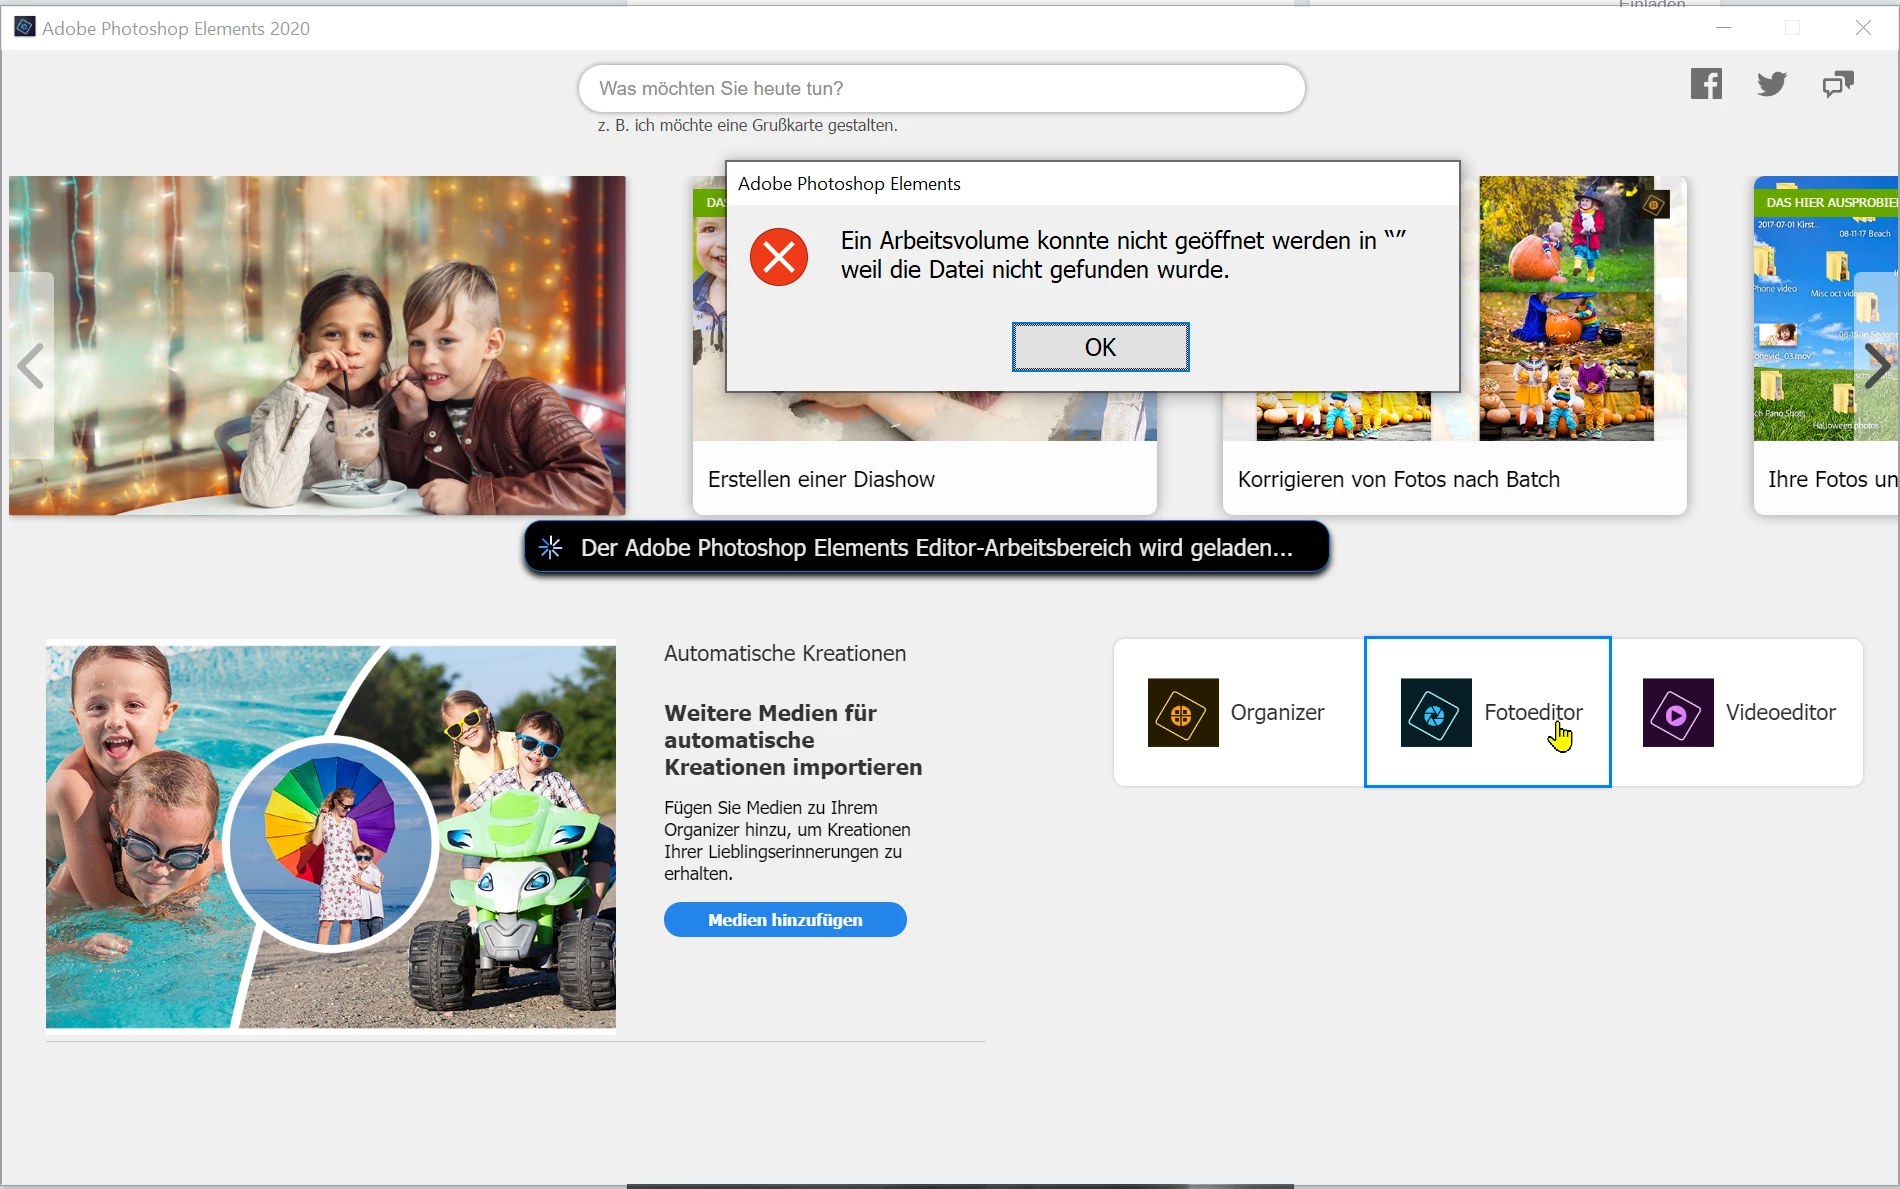This screenshot has height=1189, width=1900.
Task: Open the feedback chat bubbles icon
Action: tap(1838, 84)
